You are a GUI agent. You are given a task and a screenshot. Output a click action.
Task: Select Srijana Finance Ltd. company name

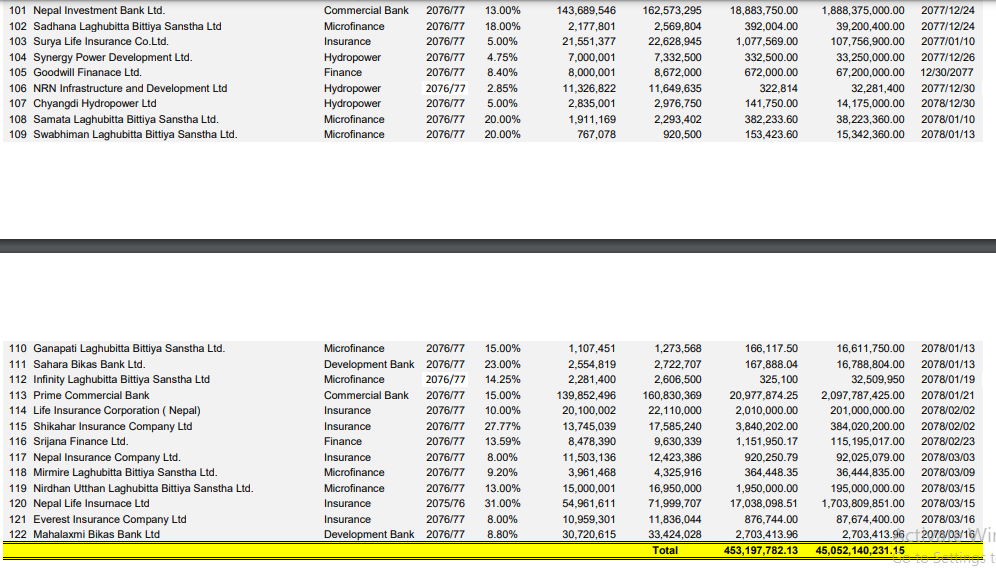tap(81, 441)
